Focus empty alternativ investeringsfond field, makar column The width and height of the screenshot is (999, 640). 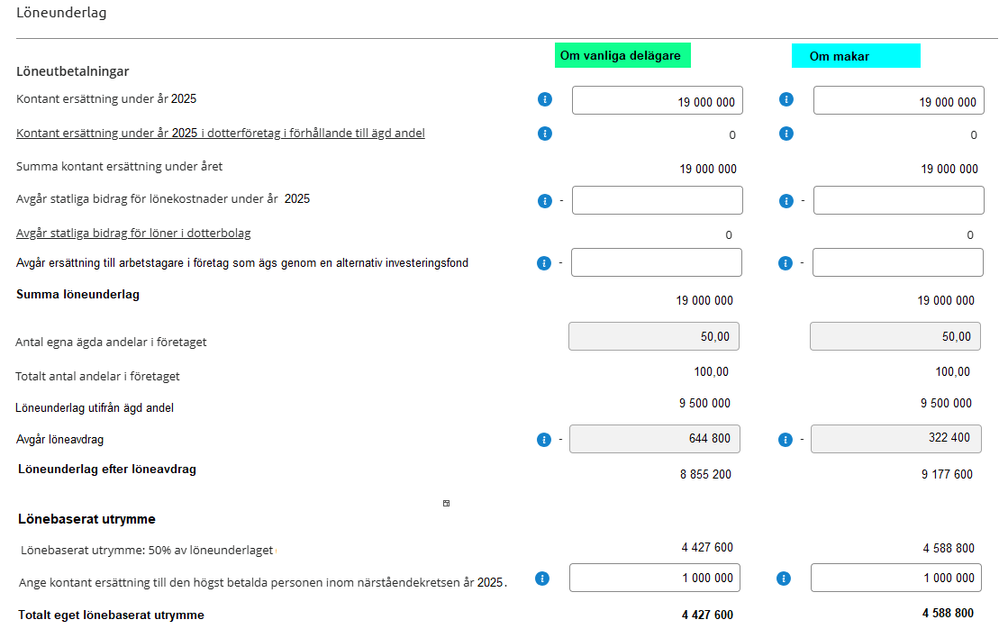click(898, 263)
